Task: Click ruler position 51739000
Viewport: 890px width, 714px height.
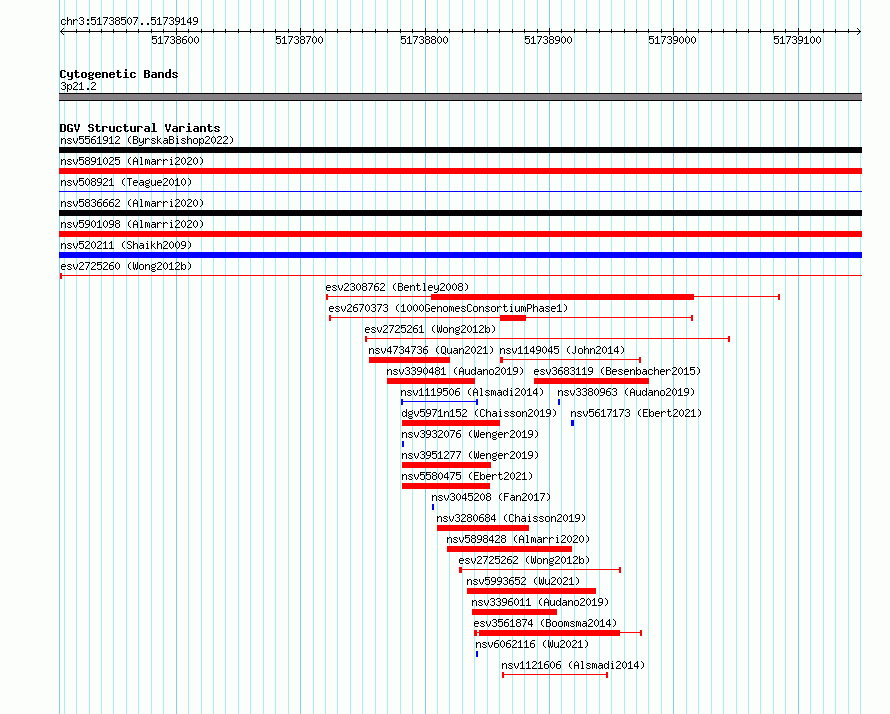Action: tap(673, 40)
